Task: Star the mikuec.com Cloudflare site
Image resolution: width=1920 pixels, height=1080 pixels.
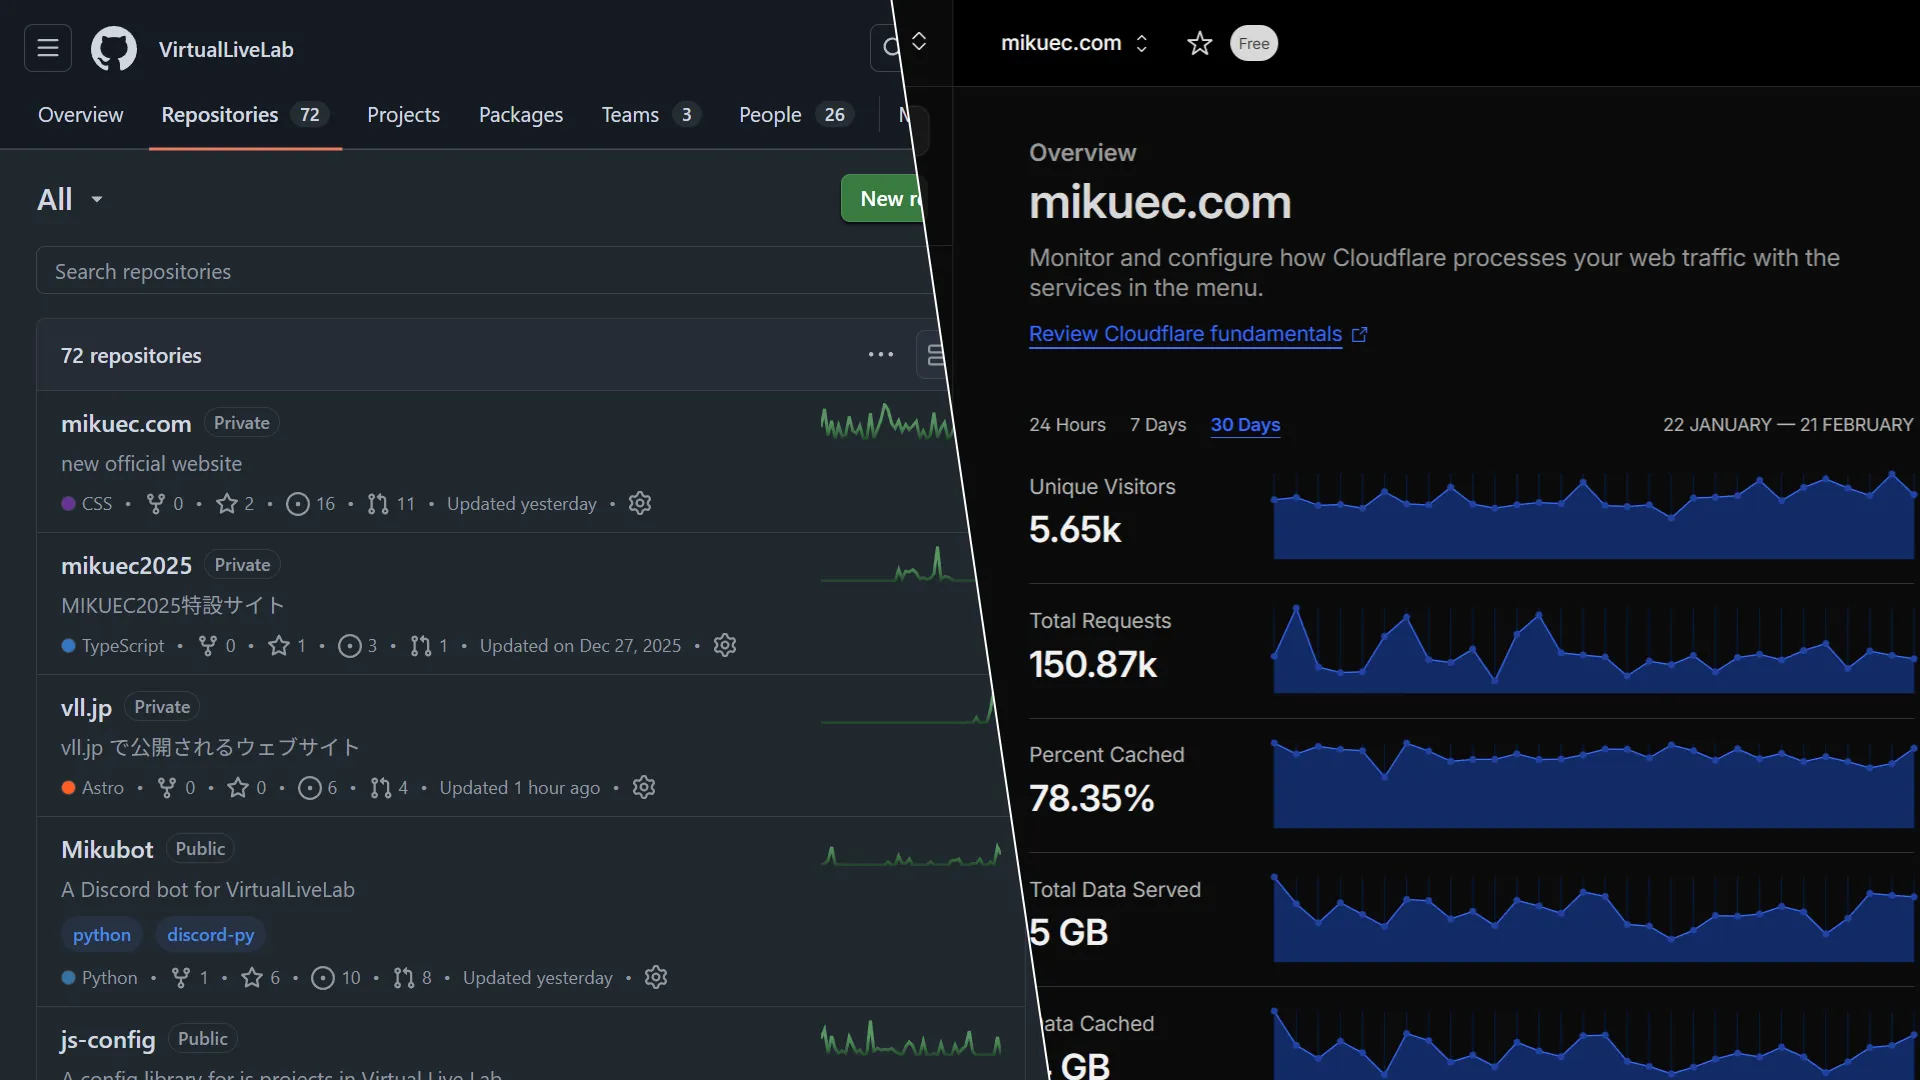Action: pos(1199,43)
